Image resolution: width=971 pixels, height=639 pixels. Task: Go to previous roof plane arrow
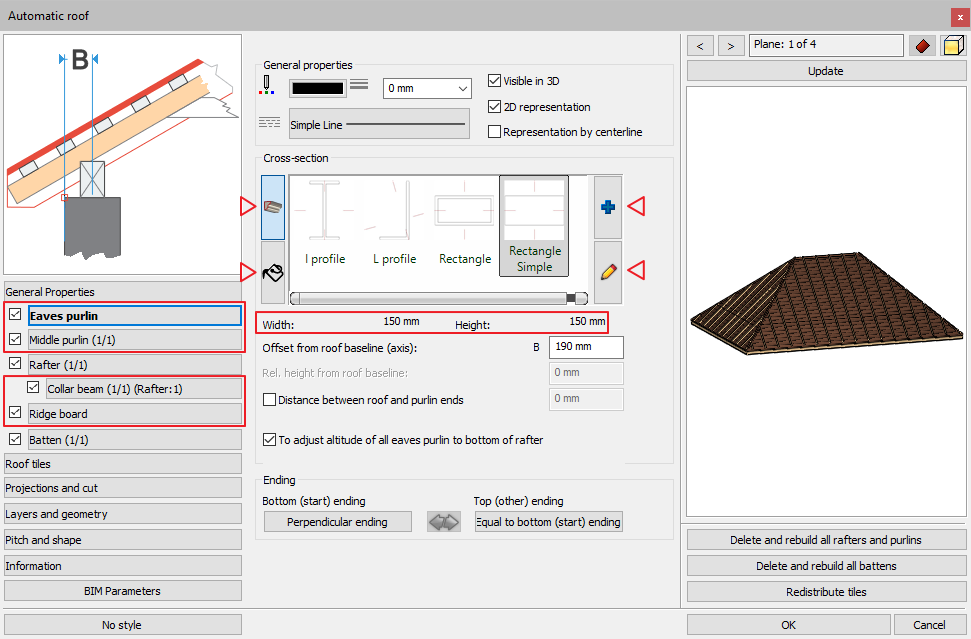pos(700,46)
